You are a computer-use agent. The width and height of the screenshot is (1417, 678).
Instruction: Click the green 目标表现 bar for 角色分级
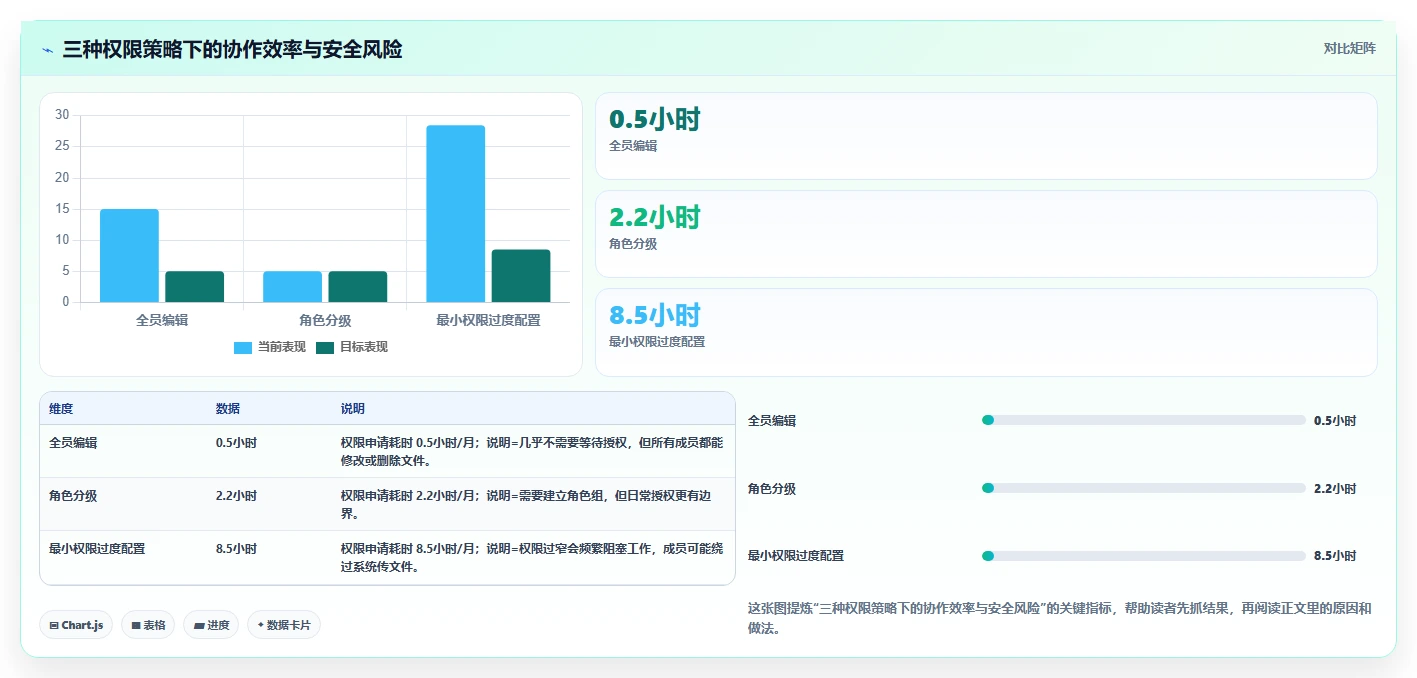pyautogui.click(x=357, y=286)
